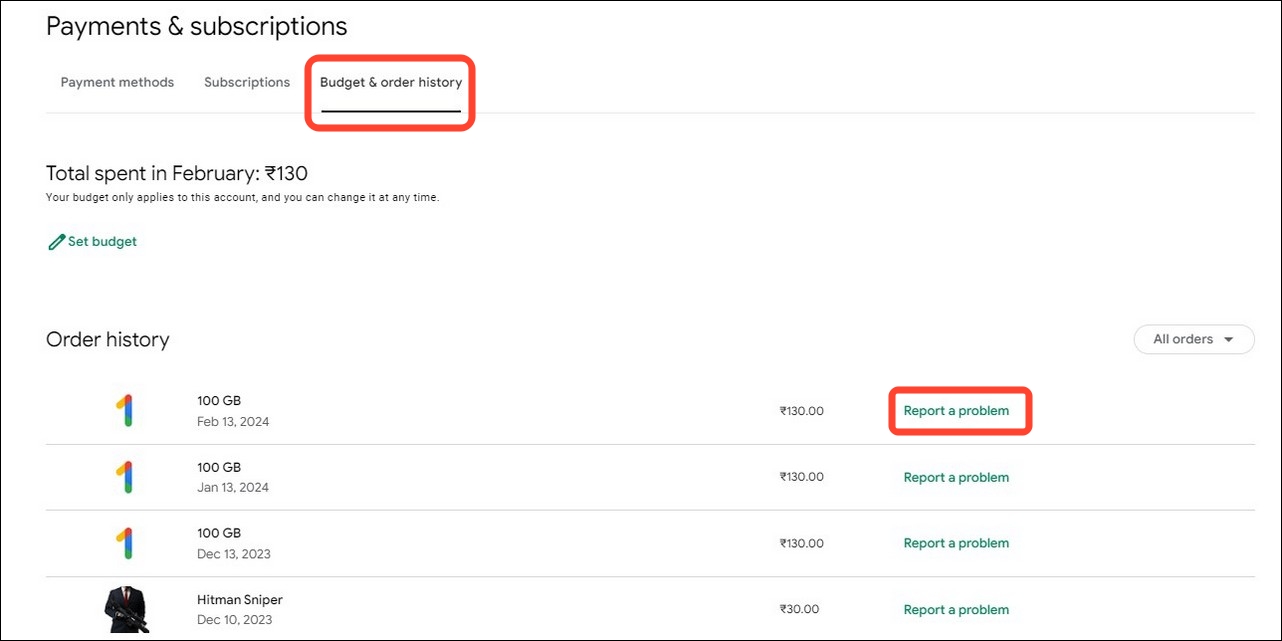Select the 100 GB order from Feb 13, 2024
Screen dimensions: 1282x641
pos(400,410)
